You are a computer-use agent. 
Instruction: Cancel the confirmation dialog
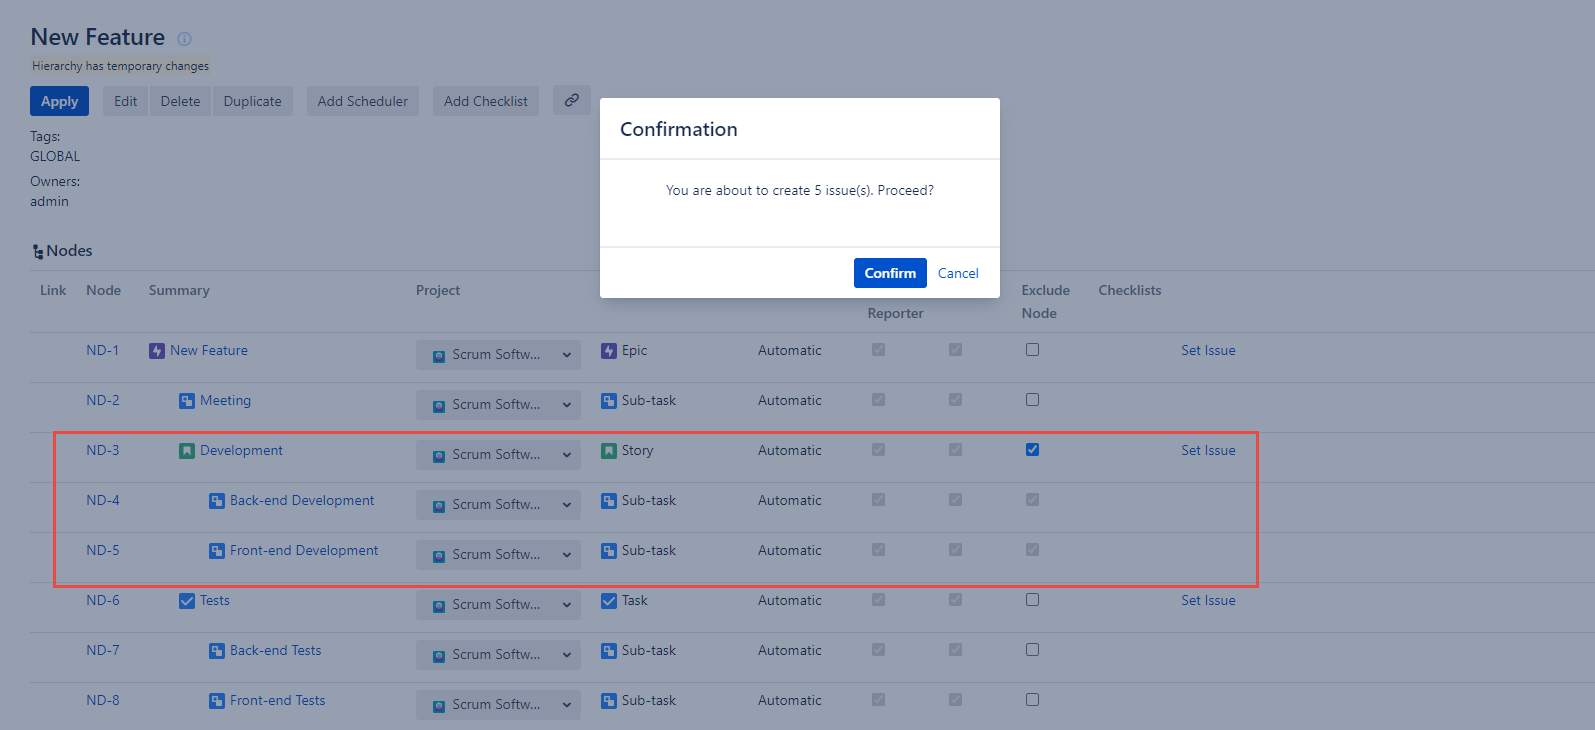click(958, 273)
